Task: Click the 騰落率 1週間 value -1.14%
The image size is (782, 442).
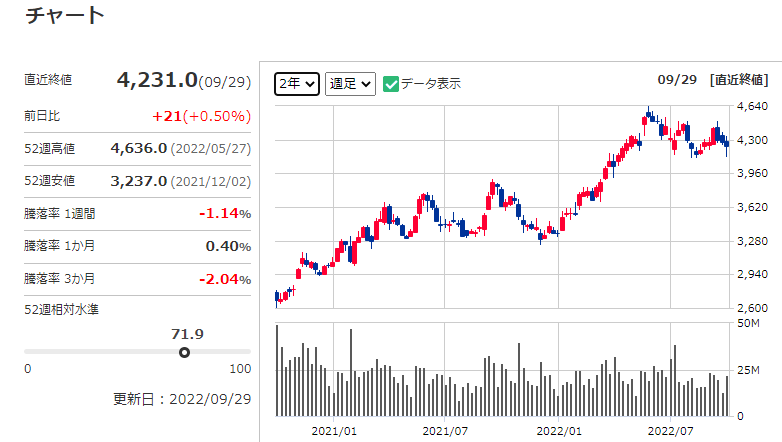Action: [x=225, y=214]
